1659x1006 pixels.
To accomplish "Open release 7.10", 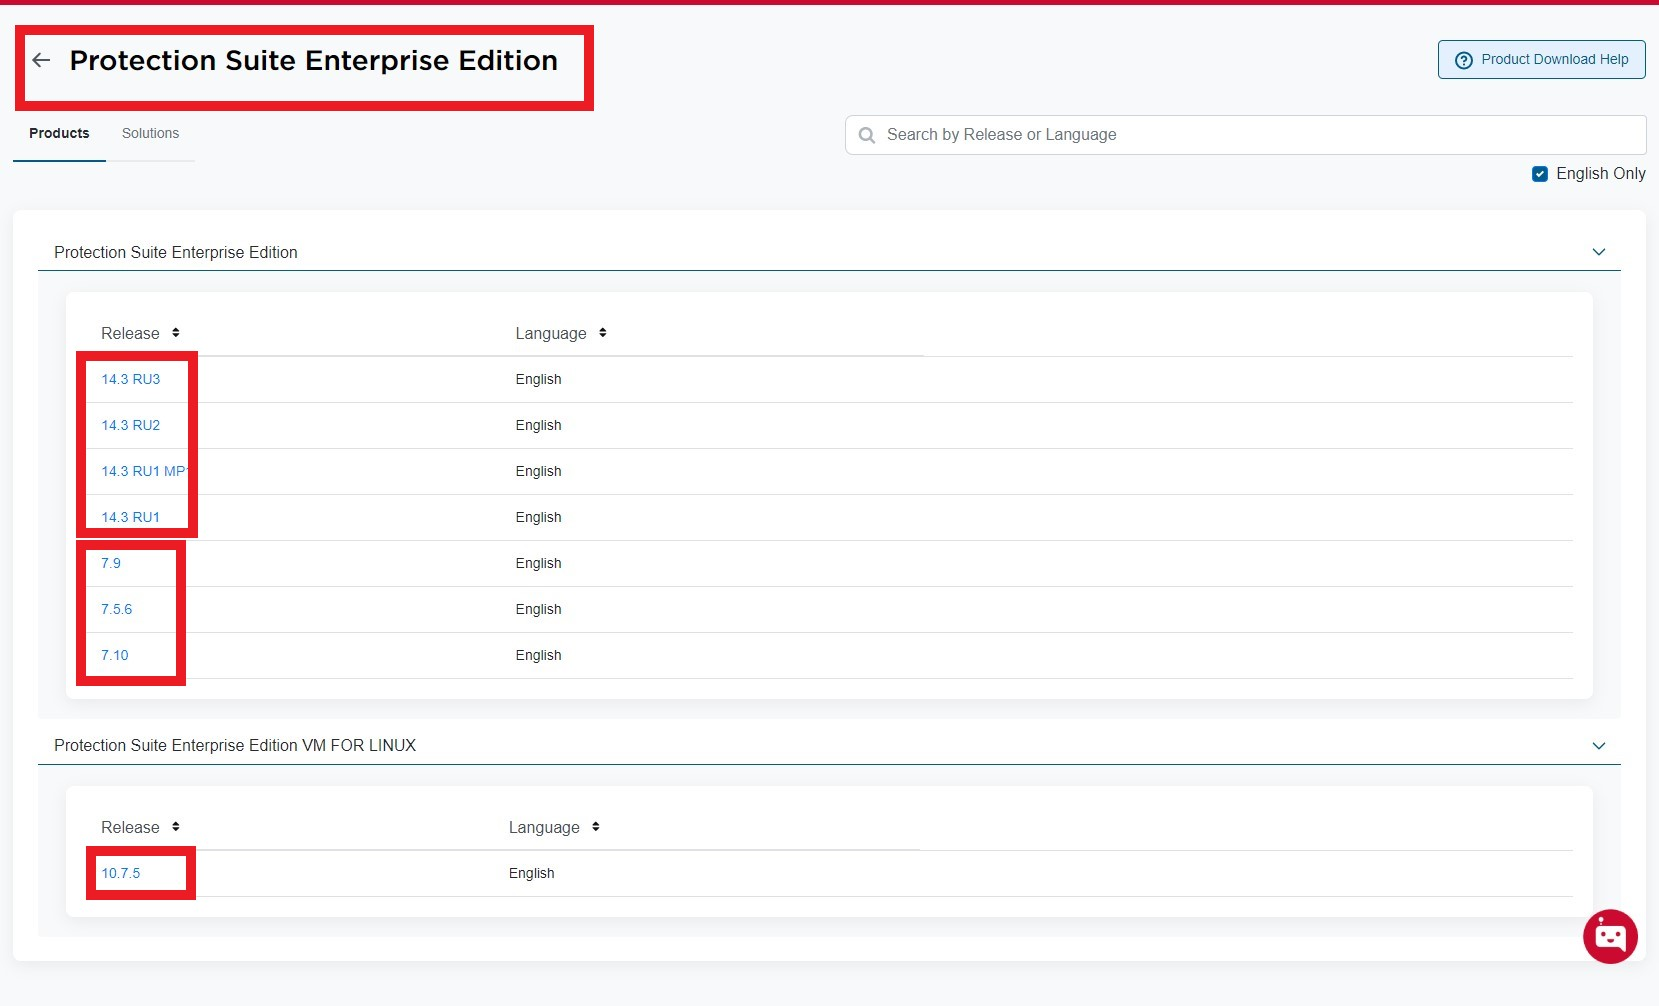I will click(x=114, y=655).
